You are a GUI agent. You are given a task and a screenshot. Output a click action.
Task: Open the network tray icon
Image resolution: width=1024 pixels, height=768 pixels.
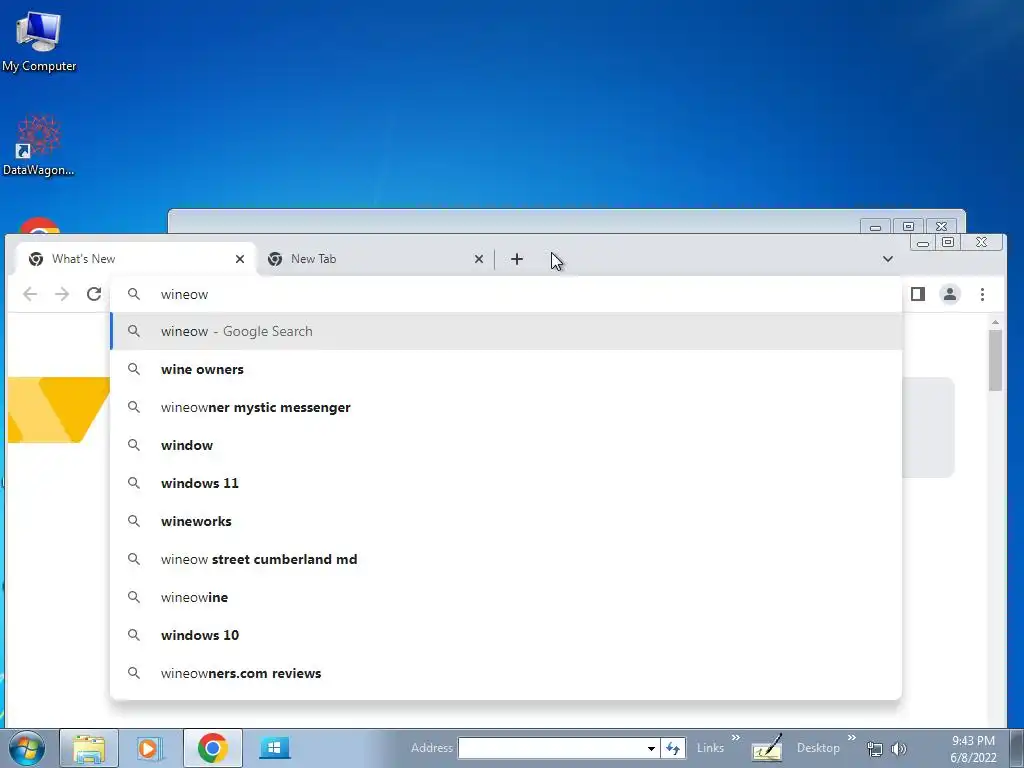tap(874, 749)
